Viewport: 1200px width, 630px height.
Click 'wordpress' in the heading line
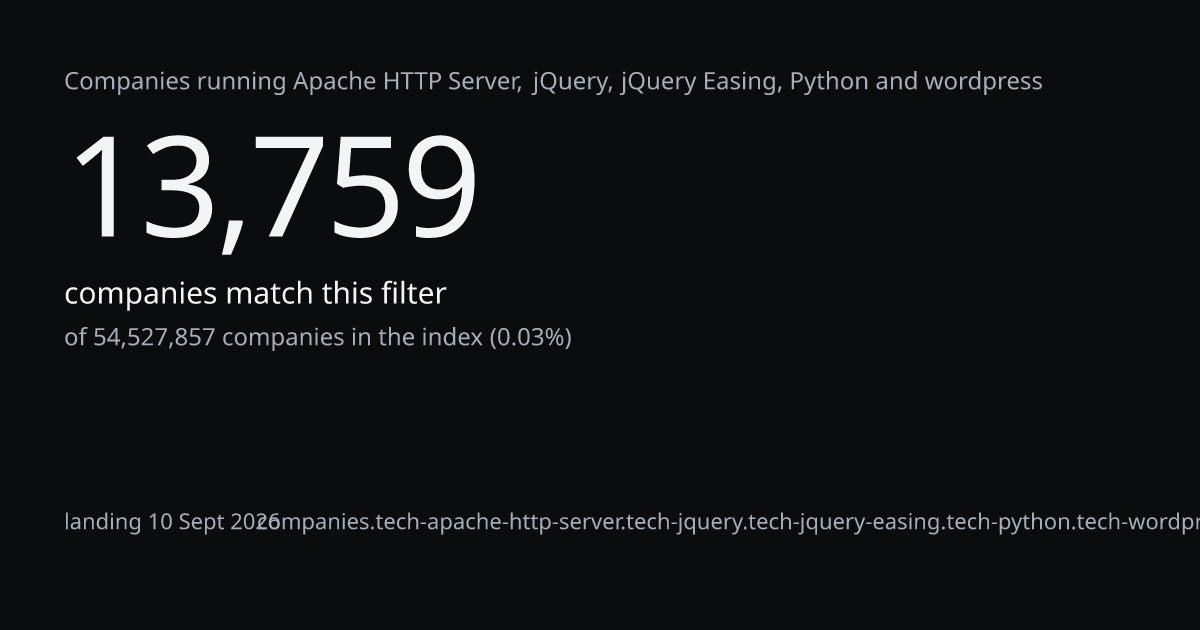[983, 83]
